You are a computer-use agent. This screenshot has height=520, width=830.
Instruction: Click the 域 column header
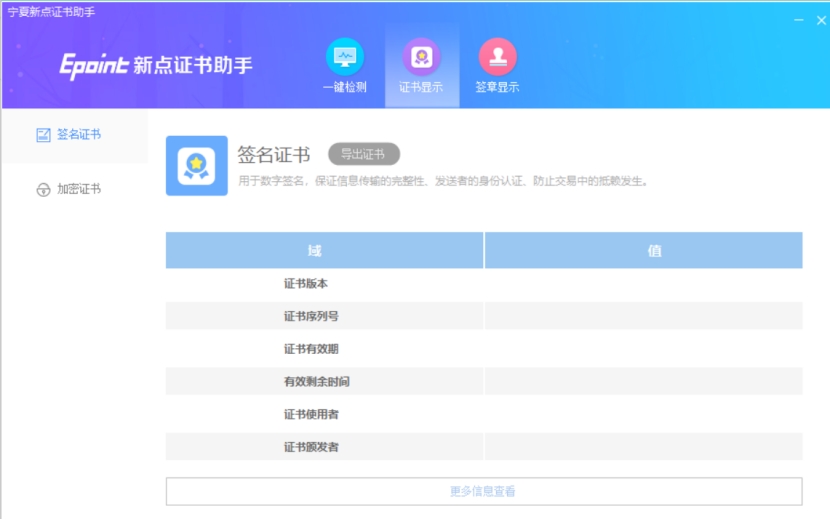point(315,251)
